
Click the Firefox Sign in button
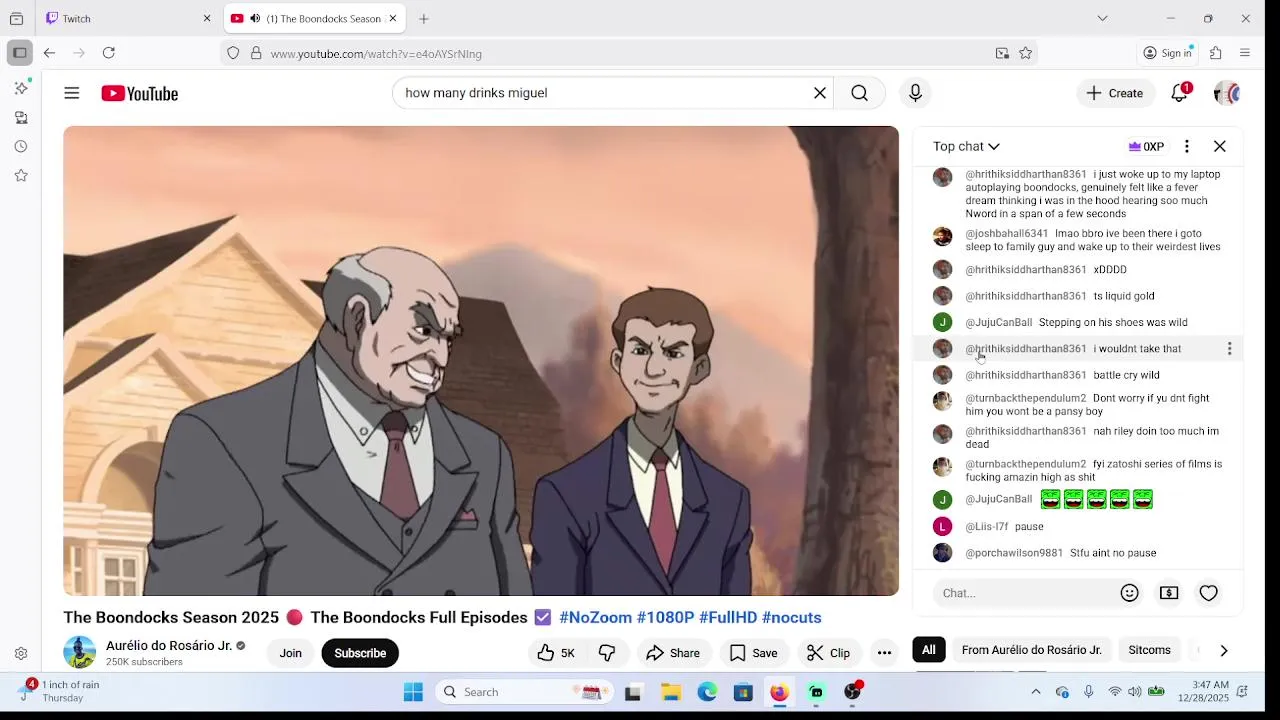click(x=1168, y=53)
